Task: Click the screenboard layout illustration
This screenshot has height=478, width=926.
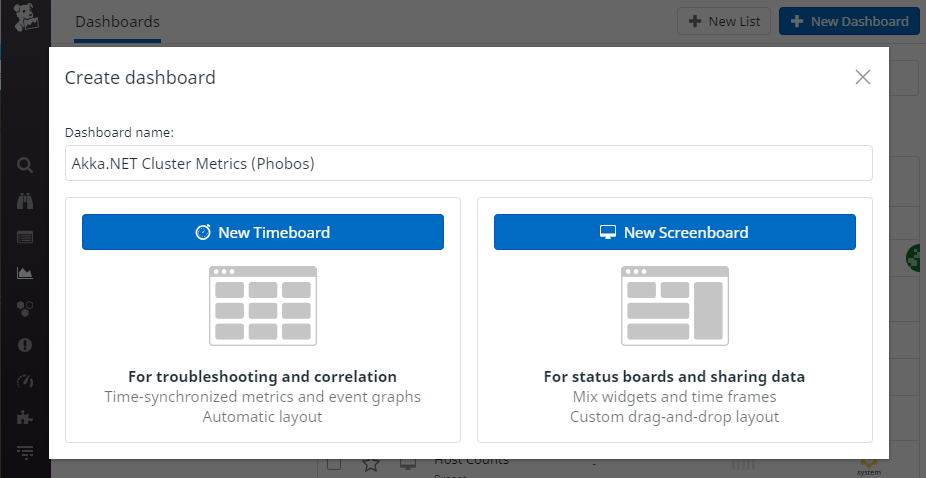Action: [x=674, y=305]
